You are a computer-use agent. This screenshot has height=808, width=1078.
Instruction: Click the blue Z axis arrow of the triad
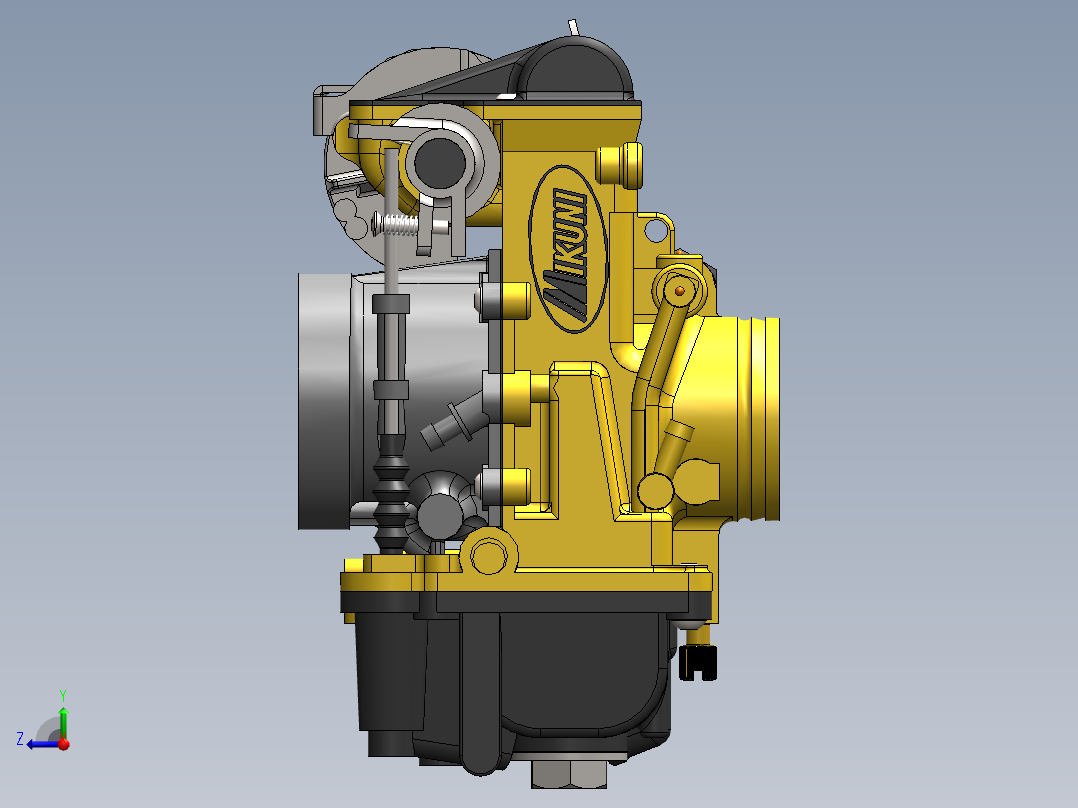coord(40,744)
